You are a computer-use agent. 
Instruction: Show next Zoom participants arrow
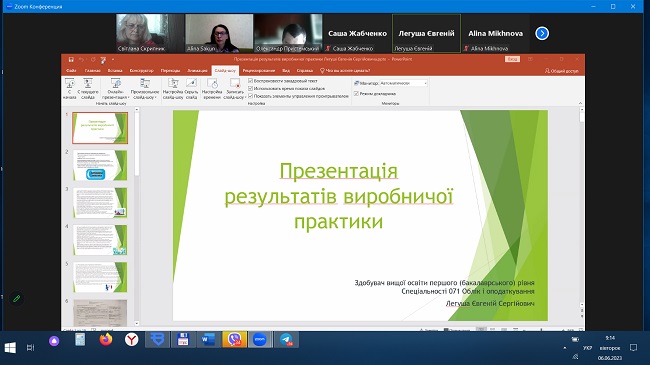click(x=542, y=33)
